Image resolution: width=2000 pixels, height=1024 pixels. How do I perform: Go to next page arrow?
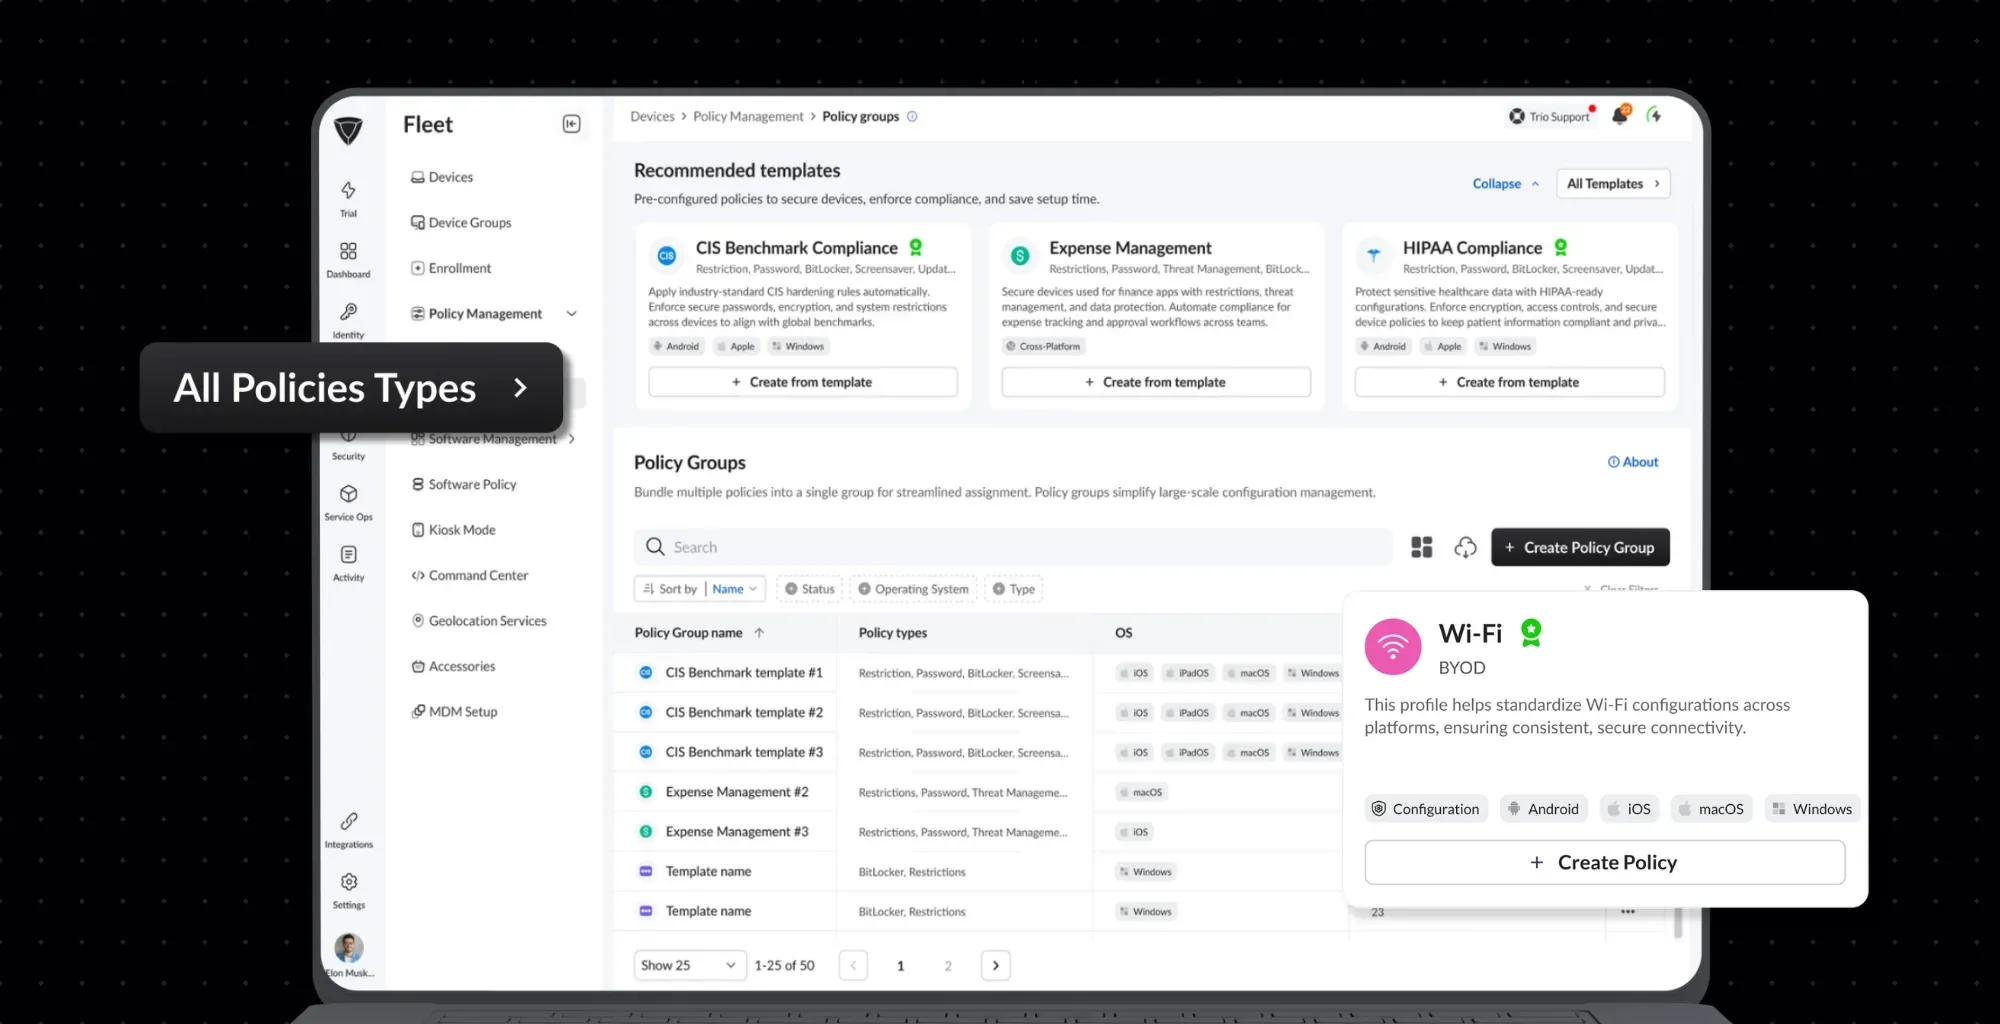(995, 965)
